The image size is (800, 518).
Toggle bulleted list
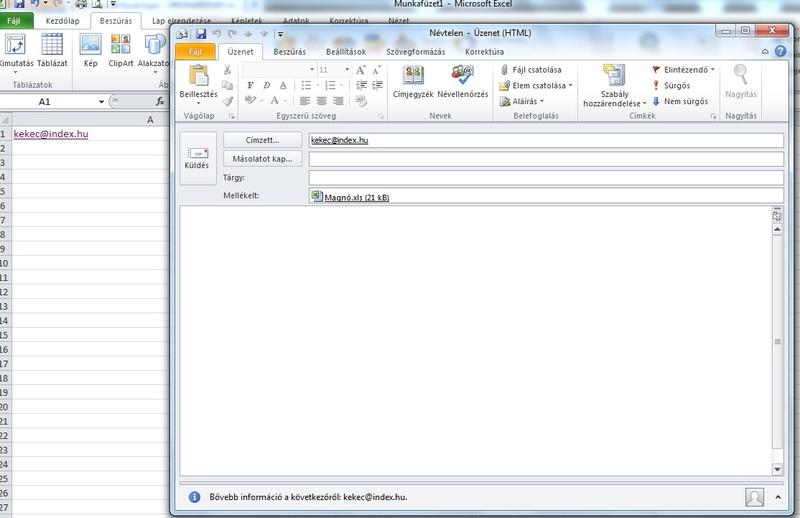[x=306, y=85]
